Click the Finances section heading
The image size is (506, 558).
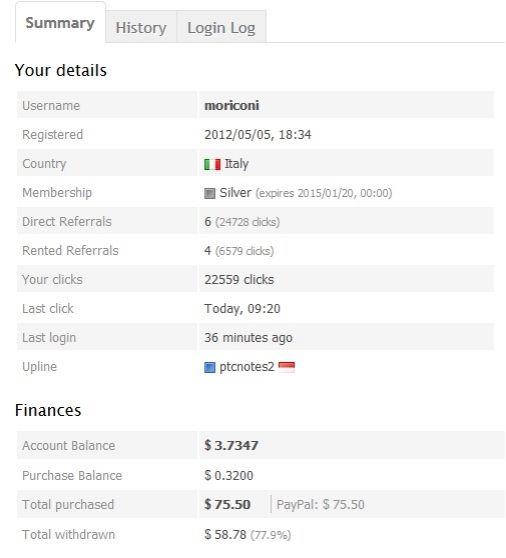(x=48, y=410)
